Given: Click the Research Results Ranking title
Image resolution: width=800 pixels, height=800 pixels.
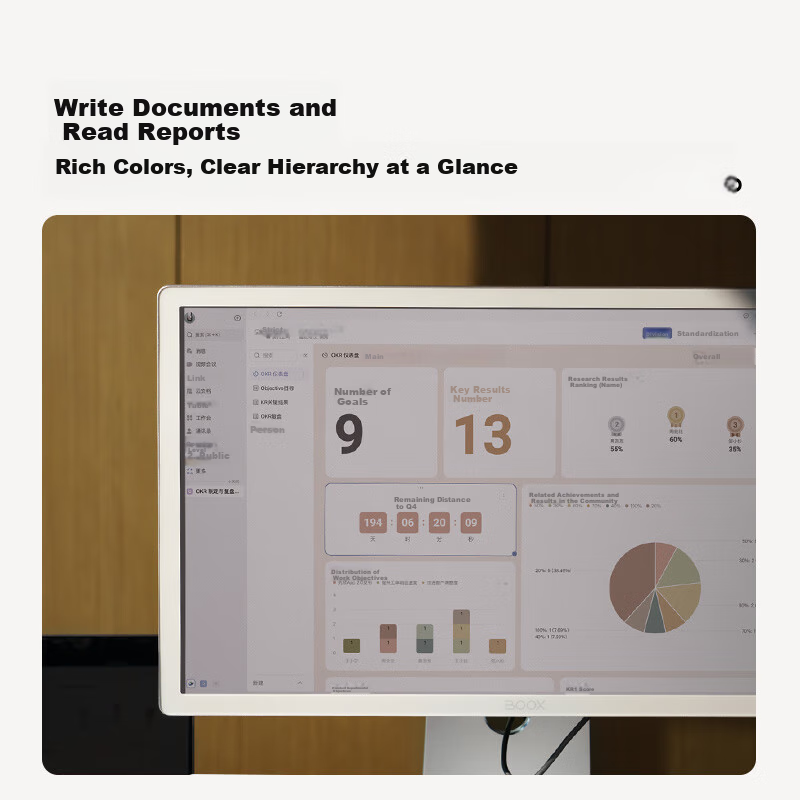Looking at the screenshot, I should 597,382.
